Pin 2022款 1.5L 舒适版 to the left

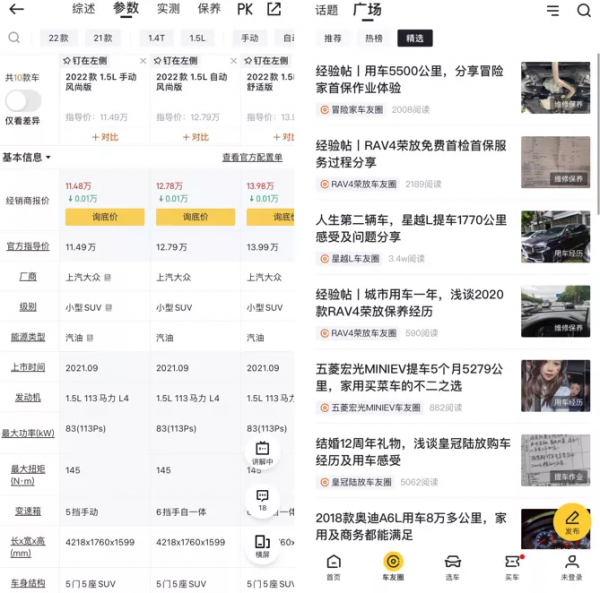266,61
